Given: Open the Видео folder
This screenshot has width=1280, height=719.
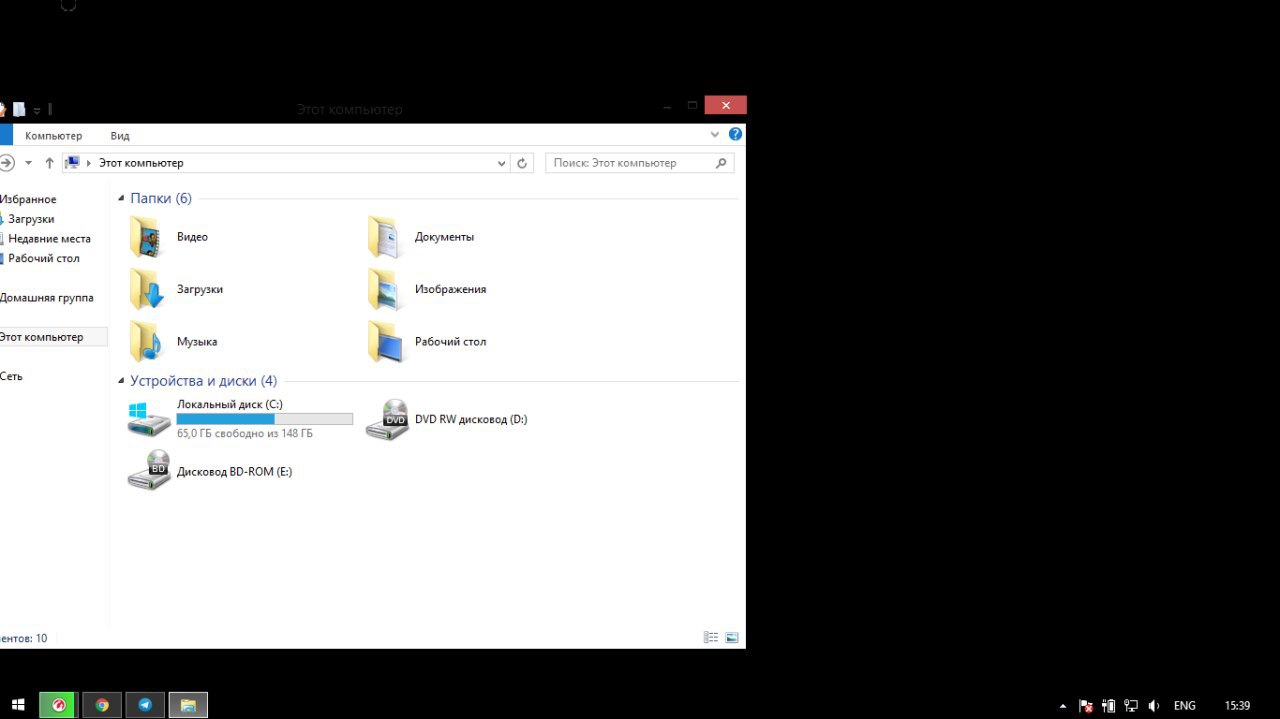Looking at the screenshot, I should pos(168,237).
